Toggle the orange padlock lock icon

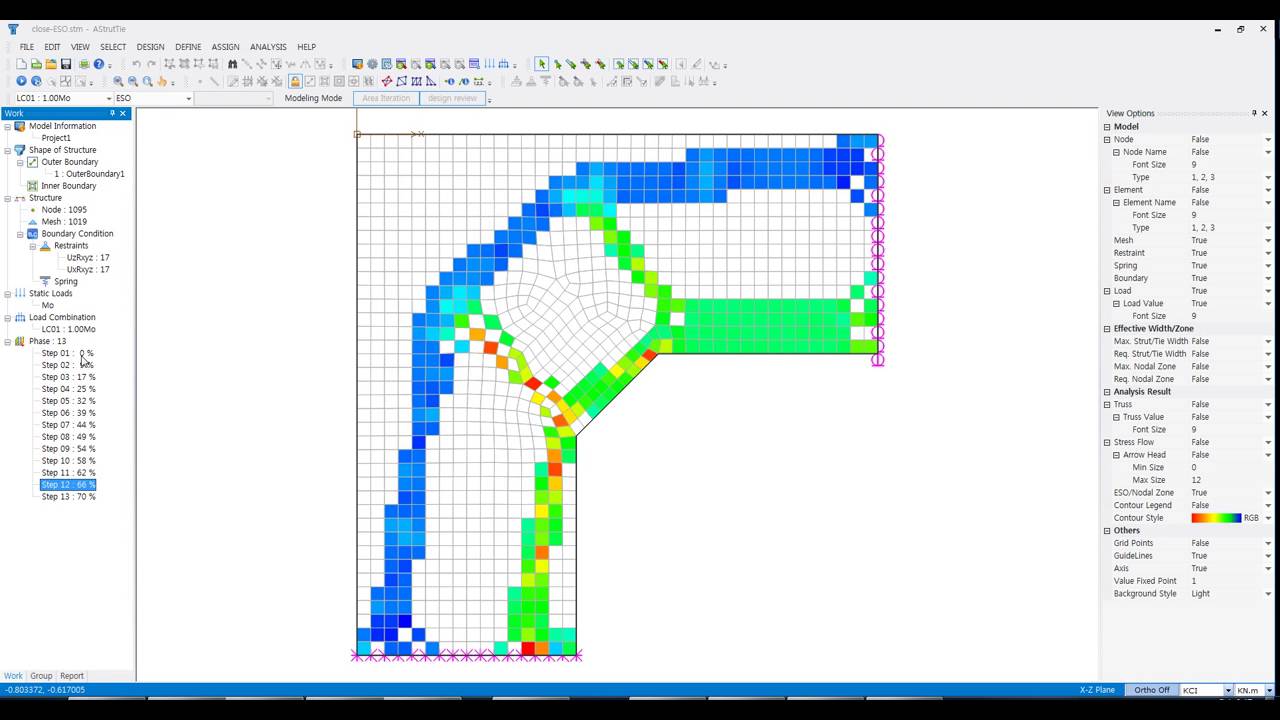click(x=295, y=81)
